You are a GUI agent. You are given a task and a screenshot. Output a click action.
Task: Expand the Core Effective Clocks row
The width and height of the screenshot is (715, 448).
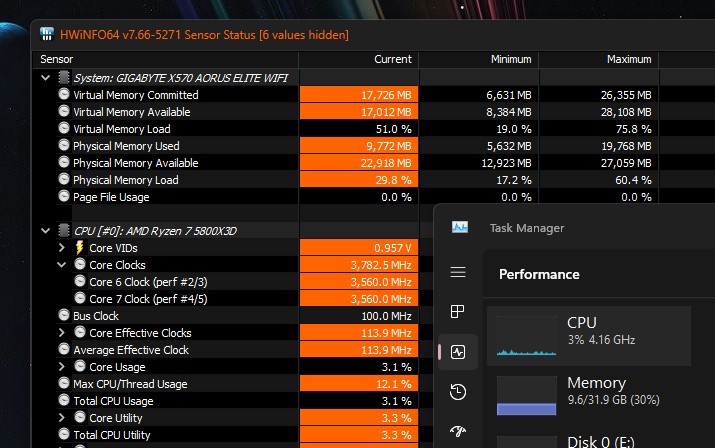(62, 333)
